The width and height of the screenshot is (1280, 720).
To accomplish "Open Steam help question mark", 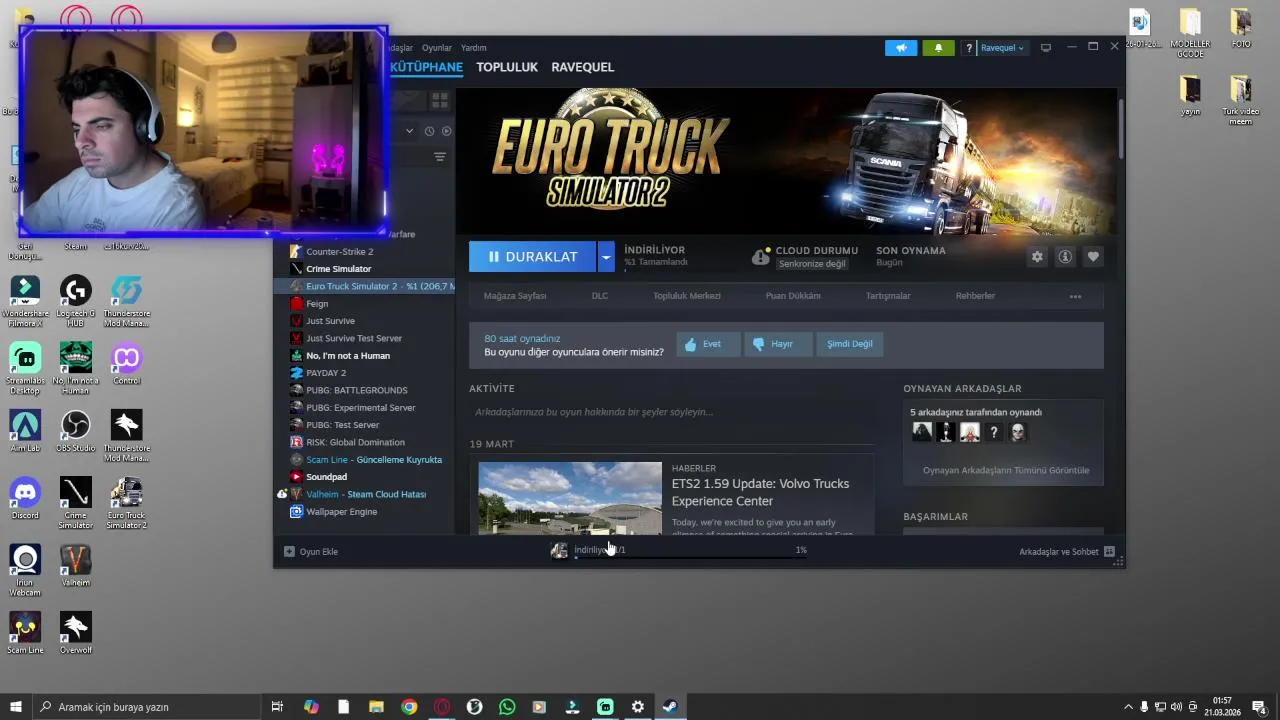I will pyautogui.click(x=968, y=48).
